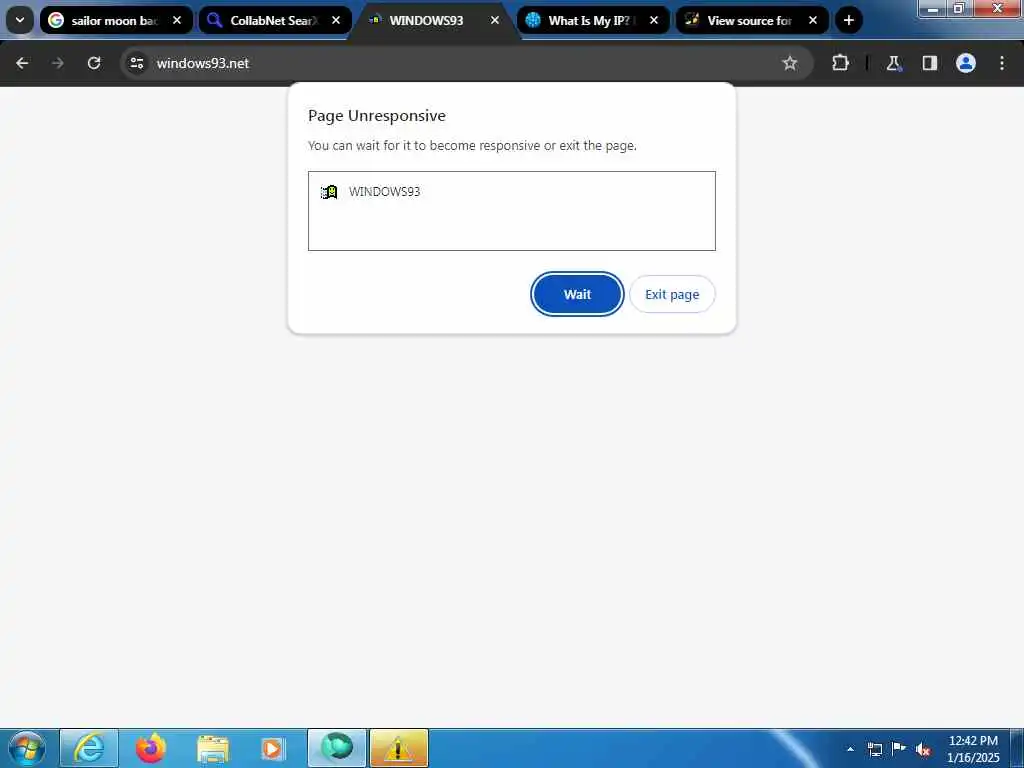
Task: View site information icon in address bar
Action: 136,63
